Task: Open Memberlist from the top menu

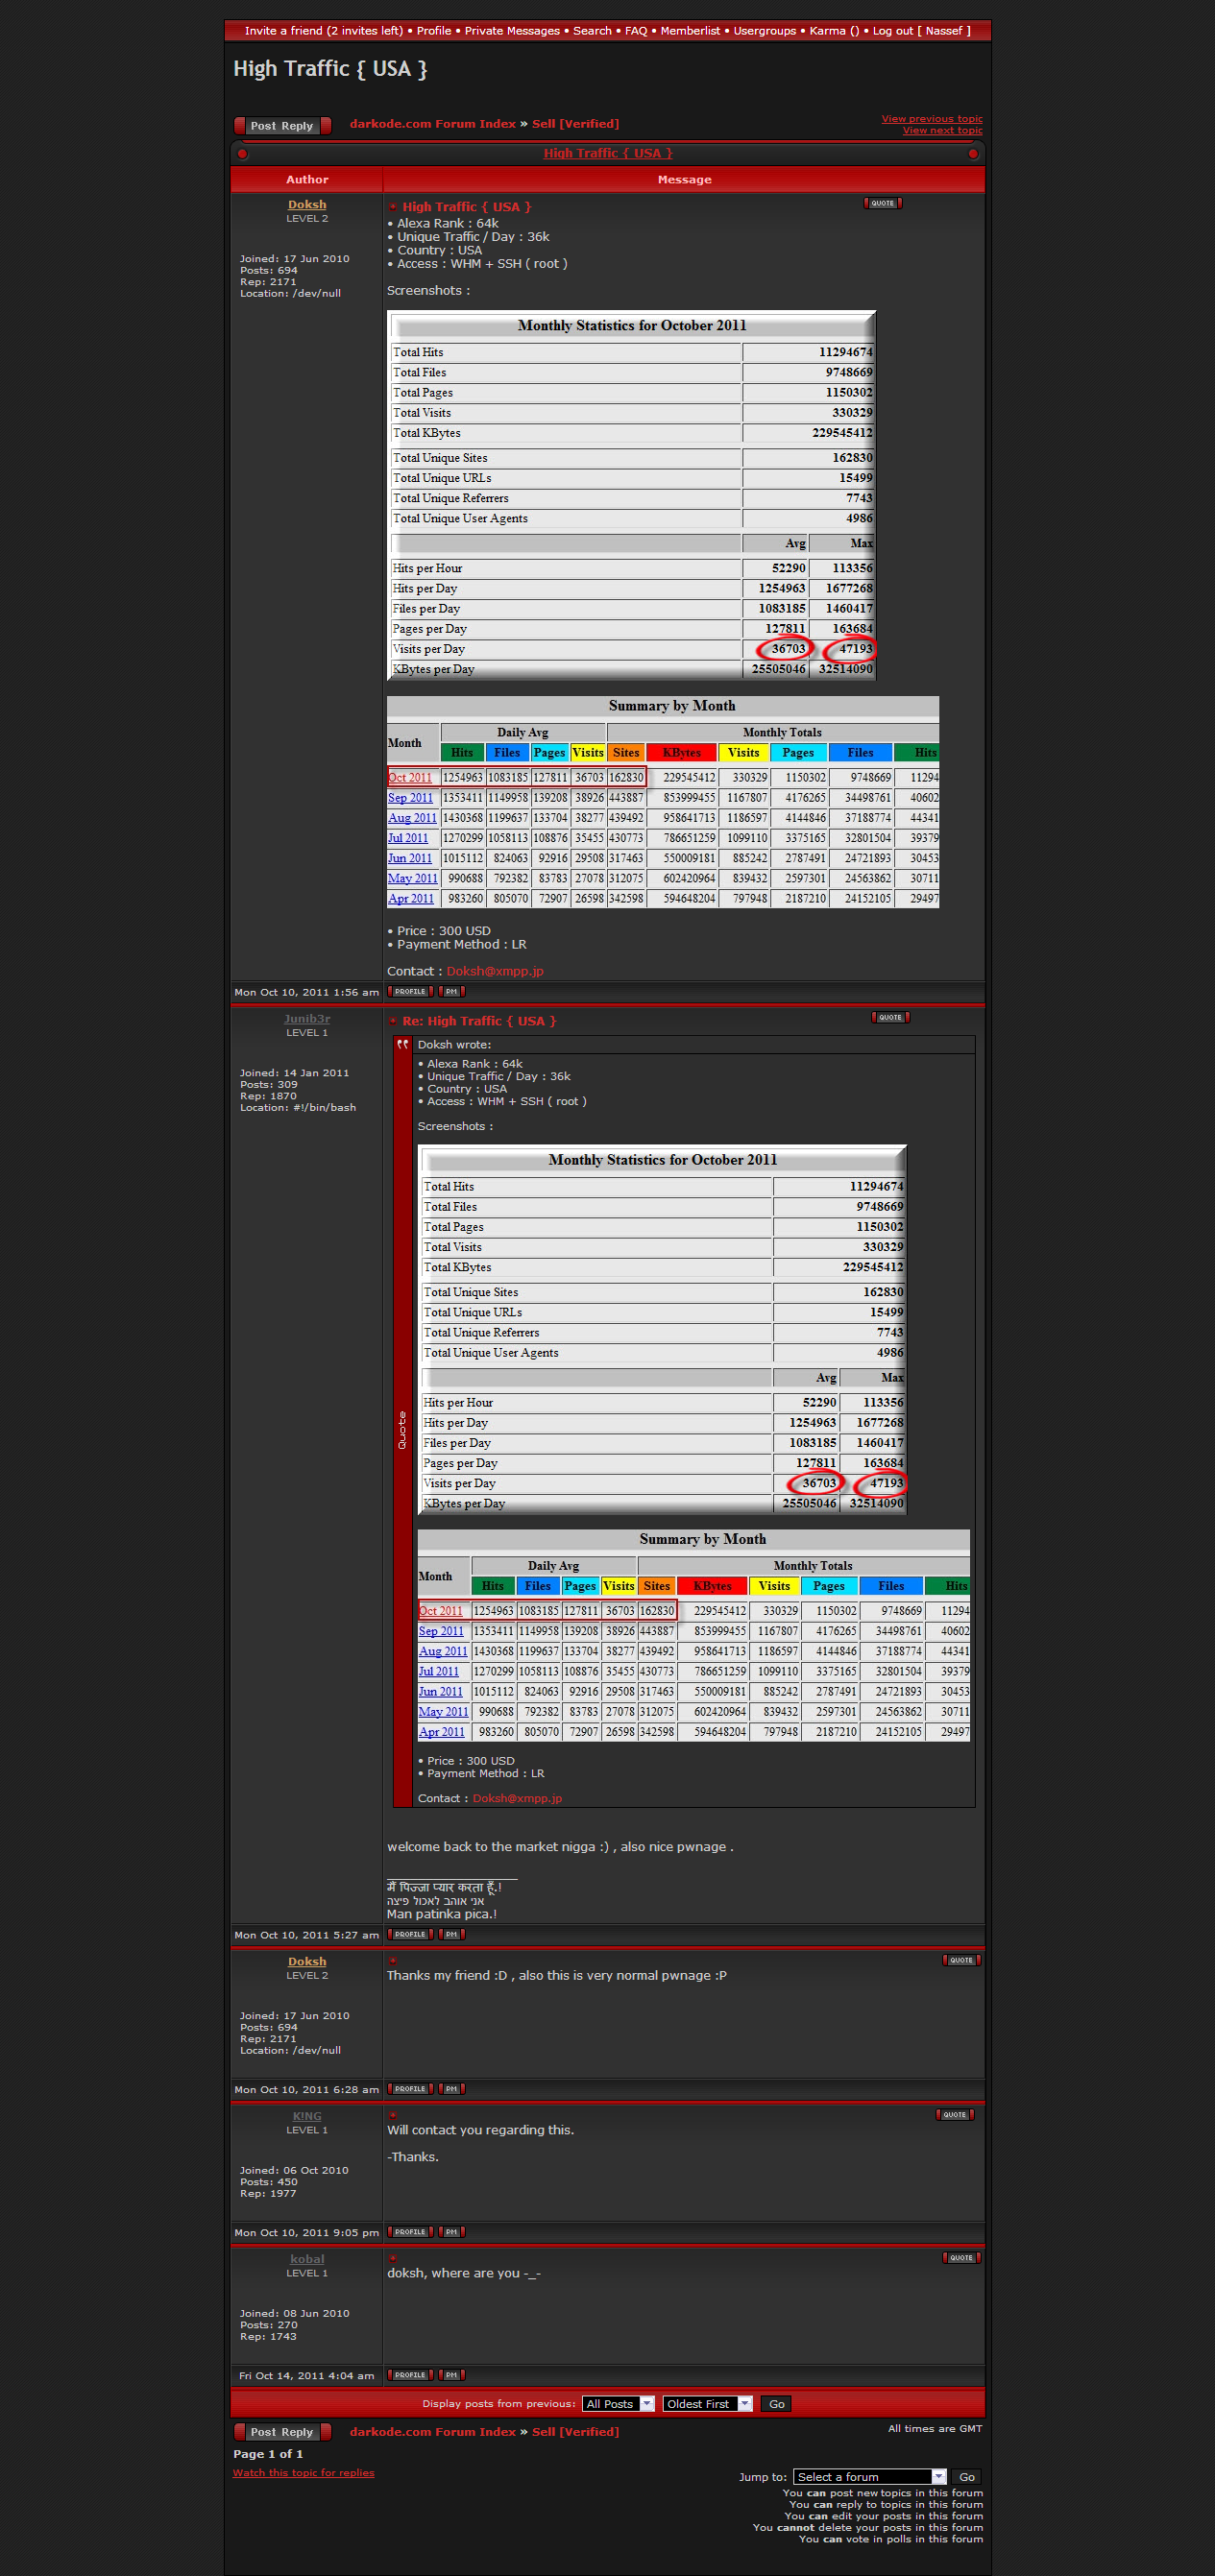Action: pyautogui.click(x=690, y=31)
